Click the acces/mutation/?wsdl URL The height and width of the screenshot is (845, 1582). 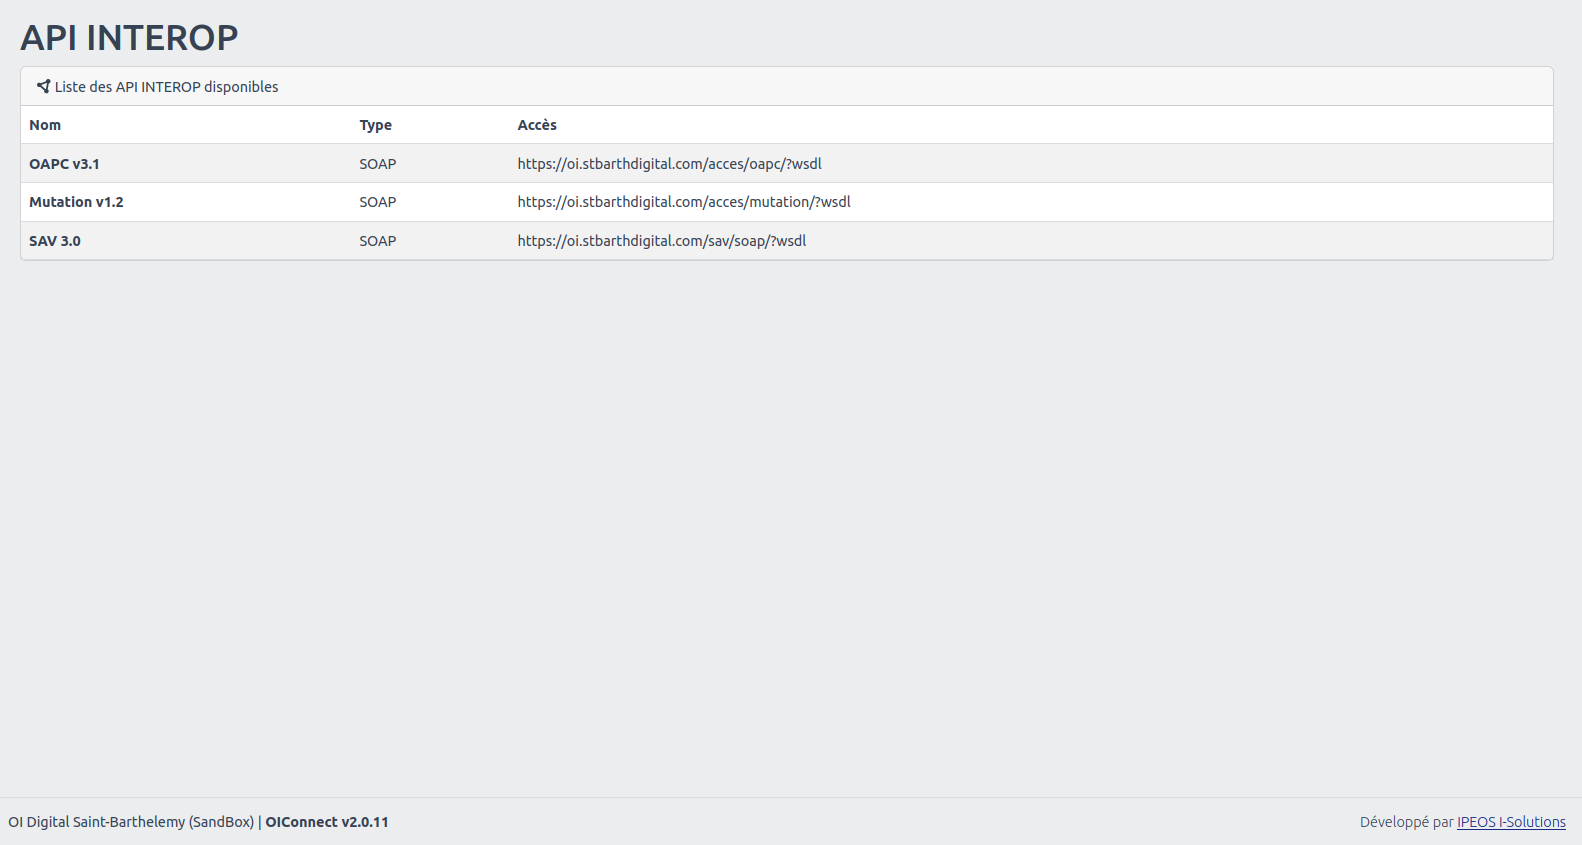click(684, 202)
